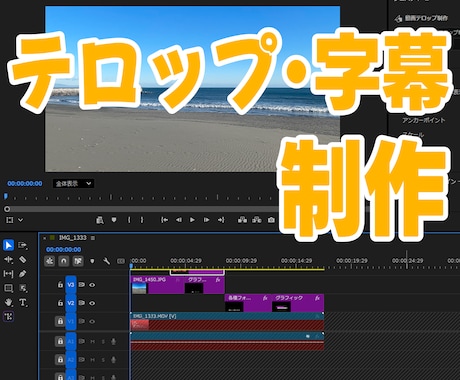460x380 pixels.
Task: Select the Rectangle tool
Action: [x=8, y=288]
